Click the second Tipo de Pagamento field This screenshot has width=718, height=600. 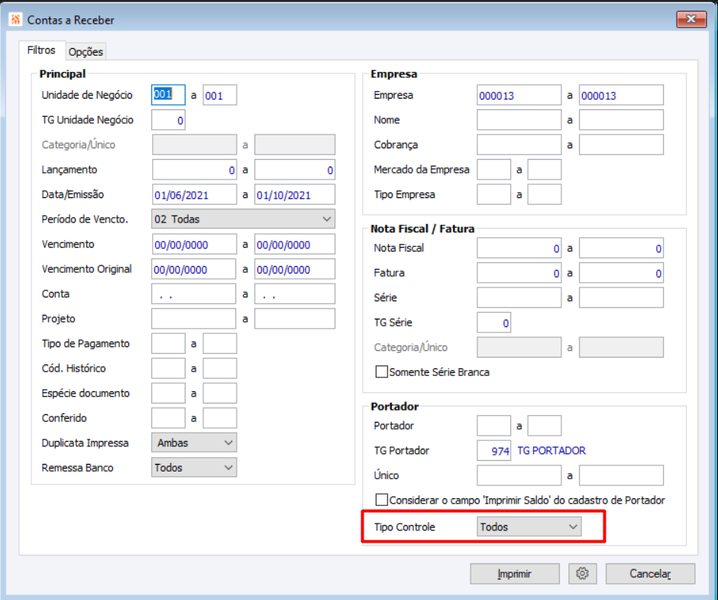click(220, 344)
